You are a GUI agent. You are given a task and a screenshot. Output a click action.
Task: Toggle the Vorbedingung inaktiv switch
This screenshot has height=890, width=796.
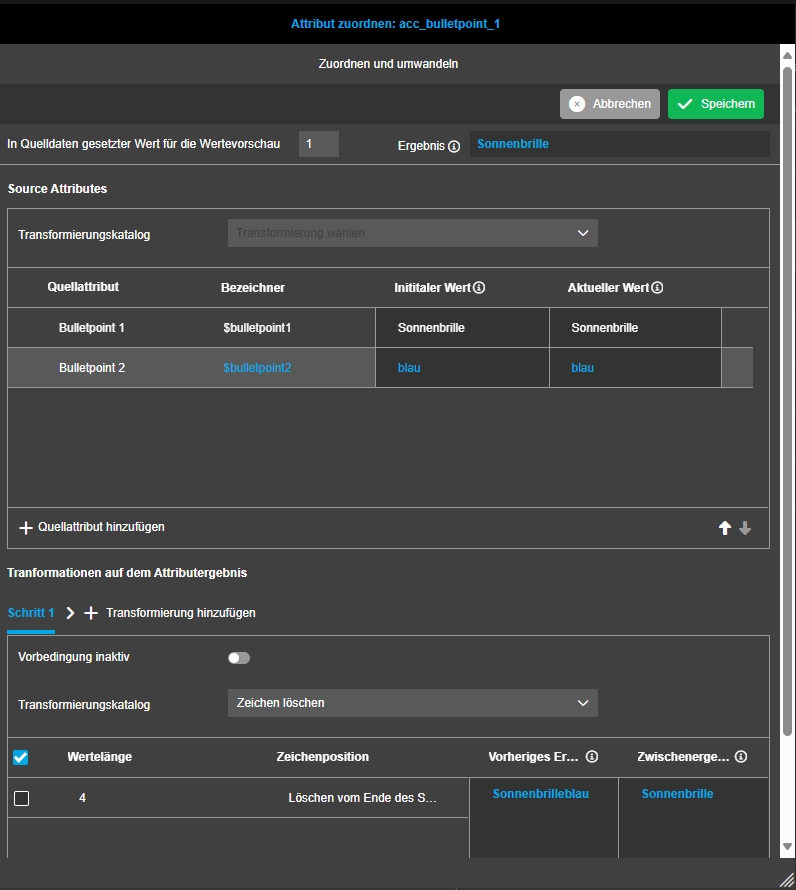(239, 658)
